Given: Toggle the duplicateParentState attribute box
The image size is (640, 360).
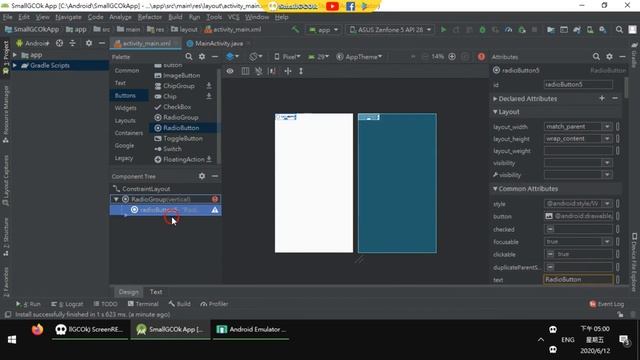Looking at the screenshot, I should (550, 267).
